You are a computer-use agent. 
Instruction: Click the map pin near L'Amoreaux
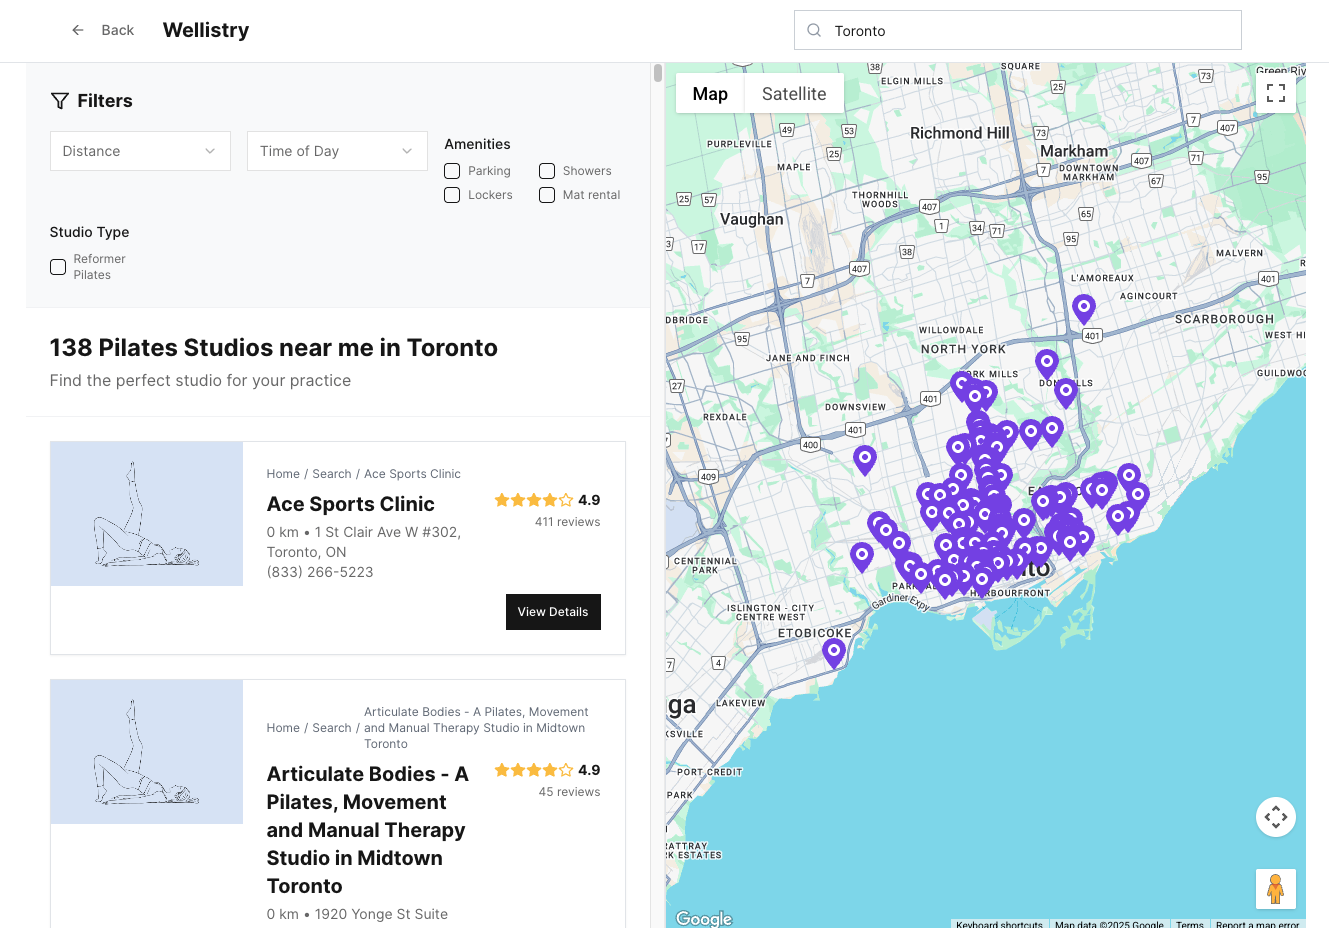coord(1083,309)
